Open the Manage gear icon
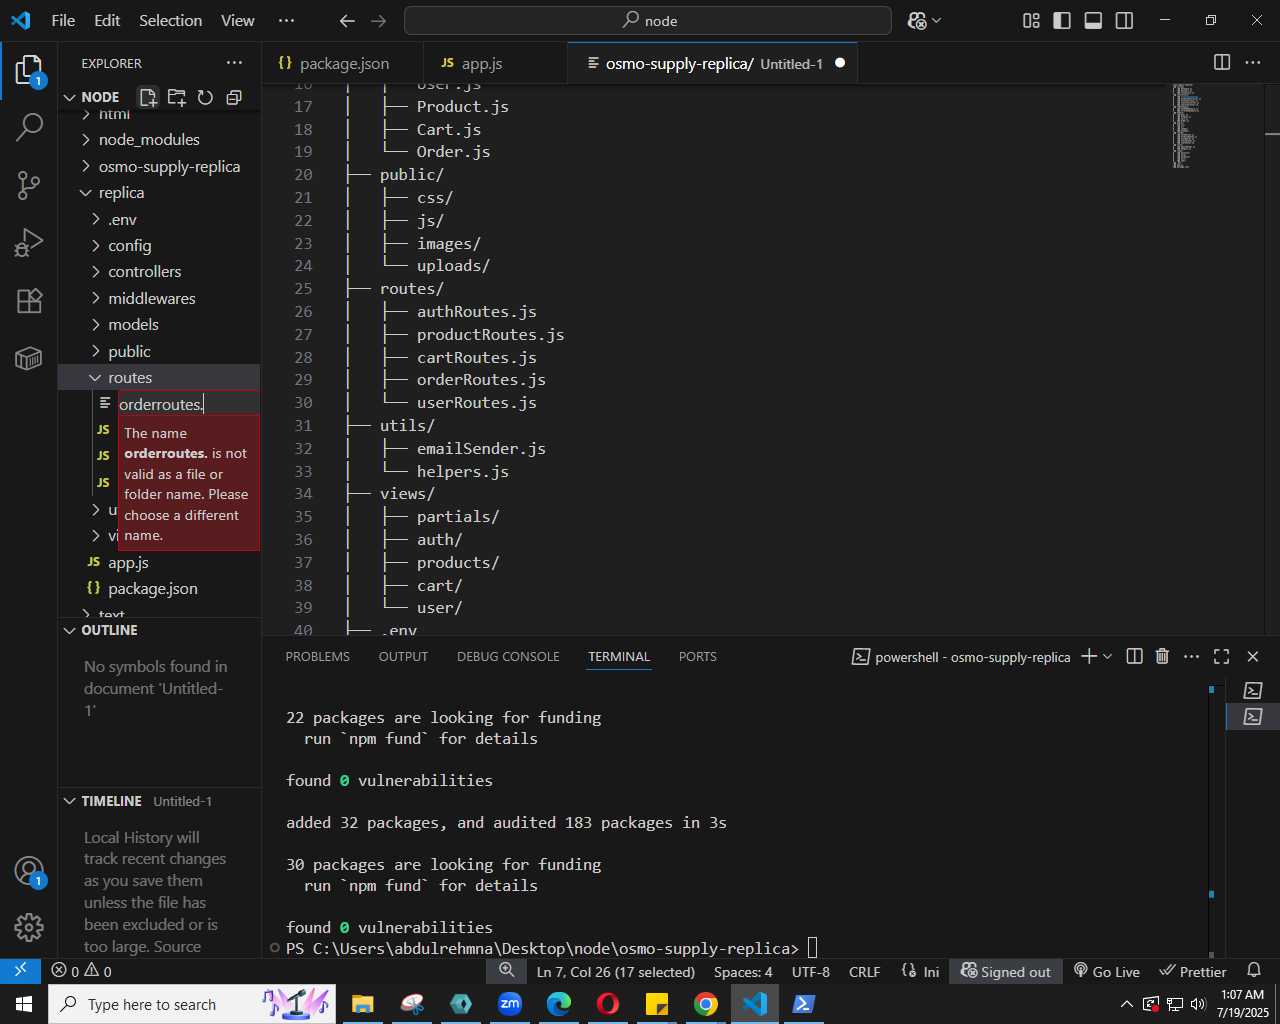 pos(29,928)
